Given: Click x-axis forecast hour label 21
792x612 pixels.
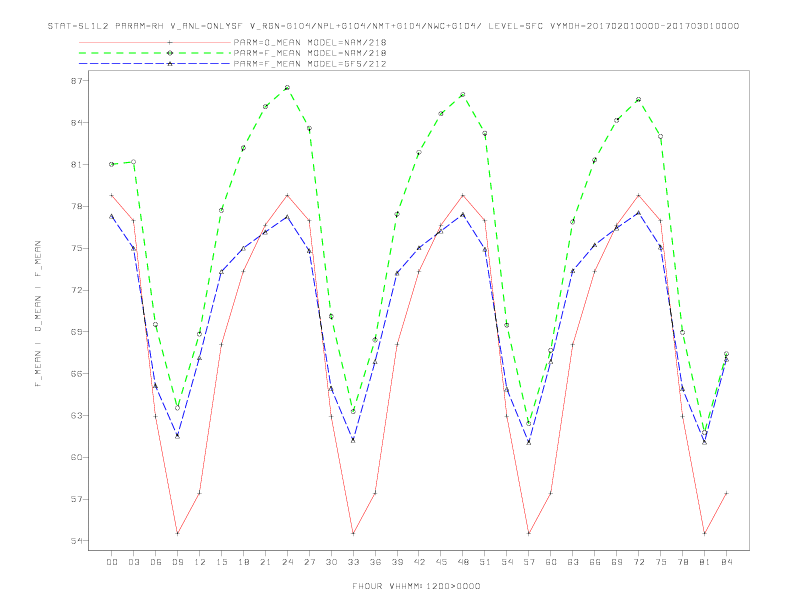Looking at the screenshot, I should click(x=265, y=562).
